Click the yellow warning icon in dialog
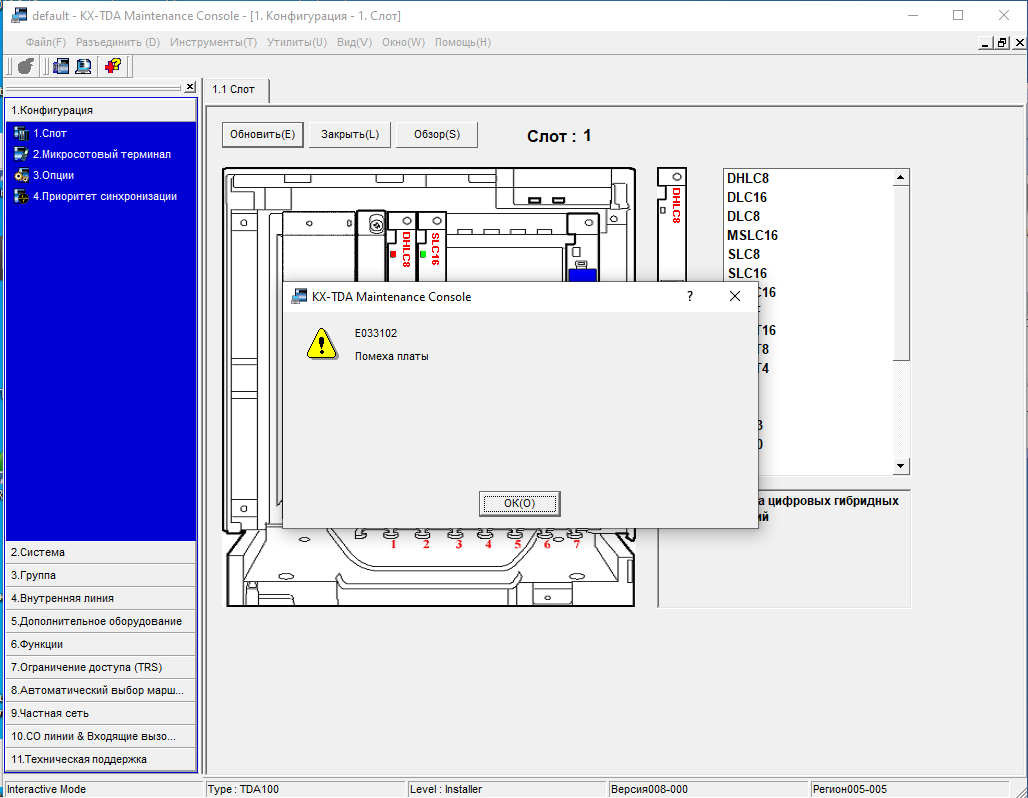 coord(322,344)
